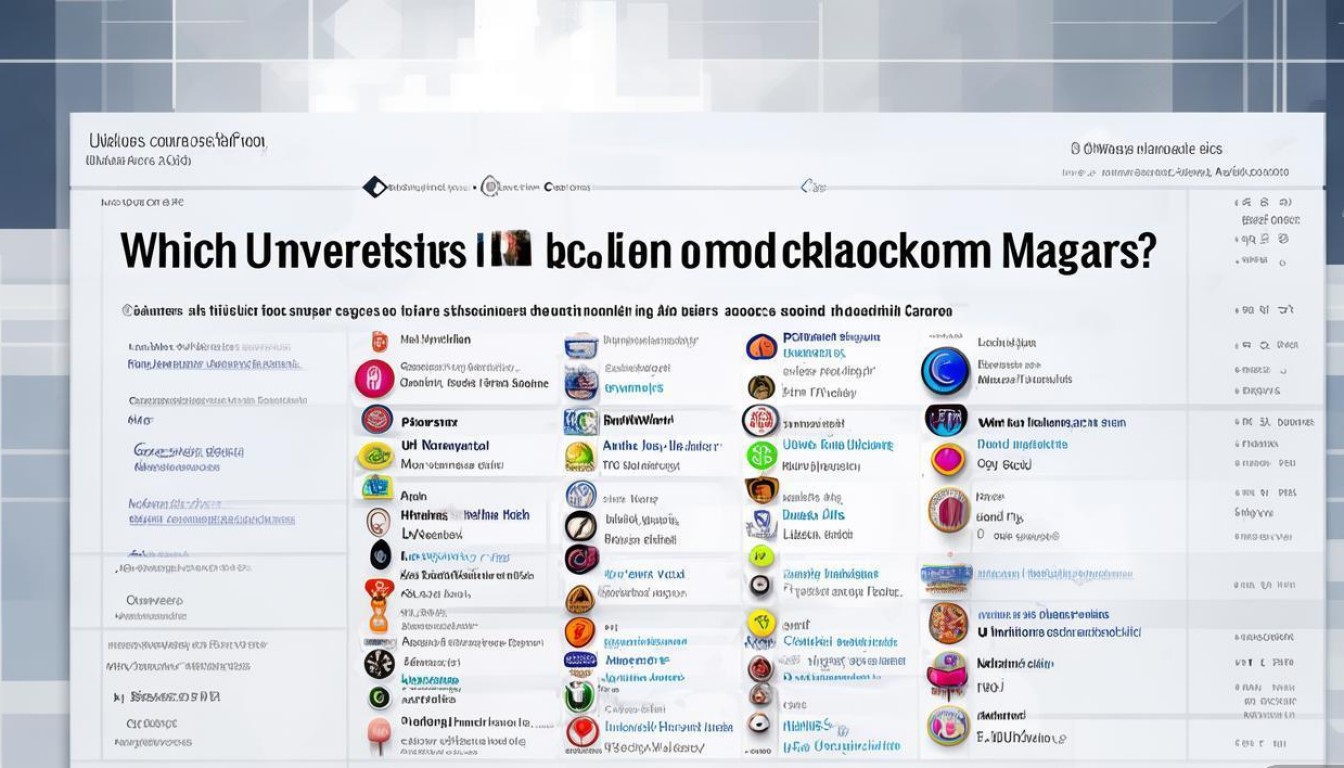Select the faint tab at right of navigation bar
The image size is (1344, 768).
[813, 187]
